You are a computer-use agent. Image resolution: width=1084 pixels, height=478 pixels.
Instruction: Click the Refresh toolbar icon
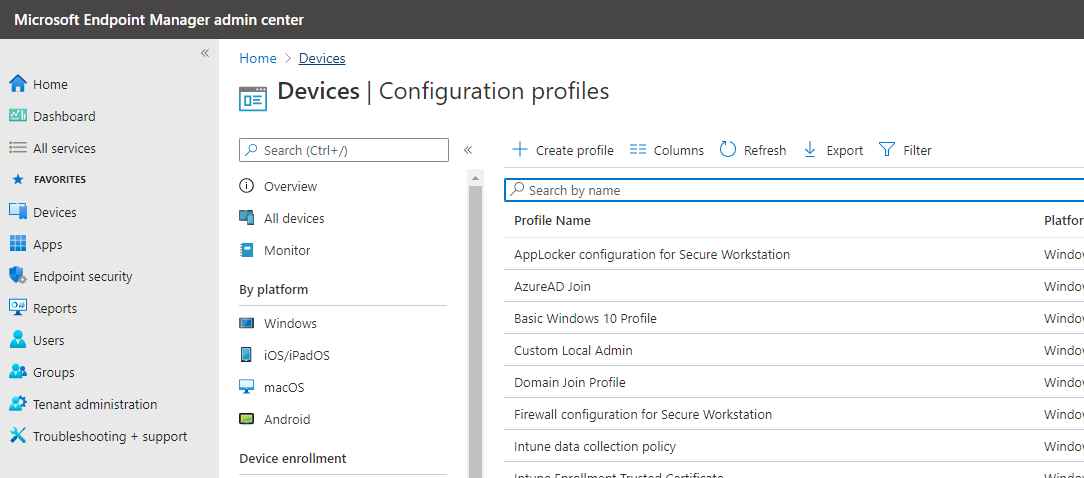click(728, 150)
